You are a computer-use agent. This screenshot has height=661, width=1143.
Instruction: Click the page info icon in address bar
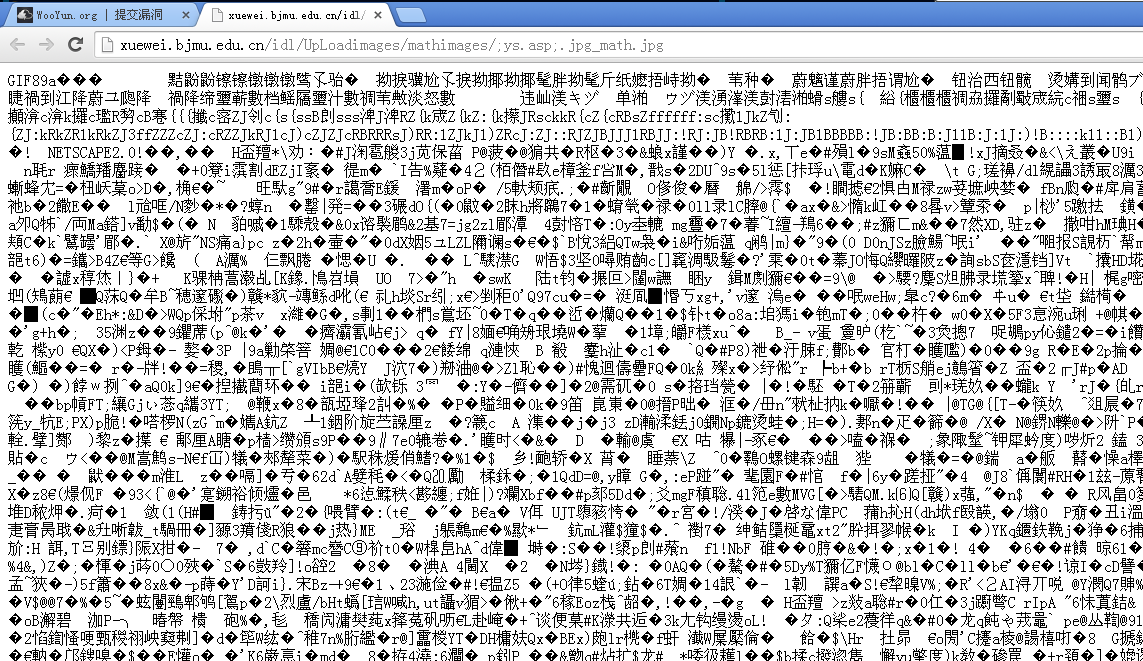[x=107, y=45]
